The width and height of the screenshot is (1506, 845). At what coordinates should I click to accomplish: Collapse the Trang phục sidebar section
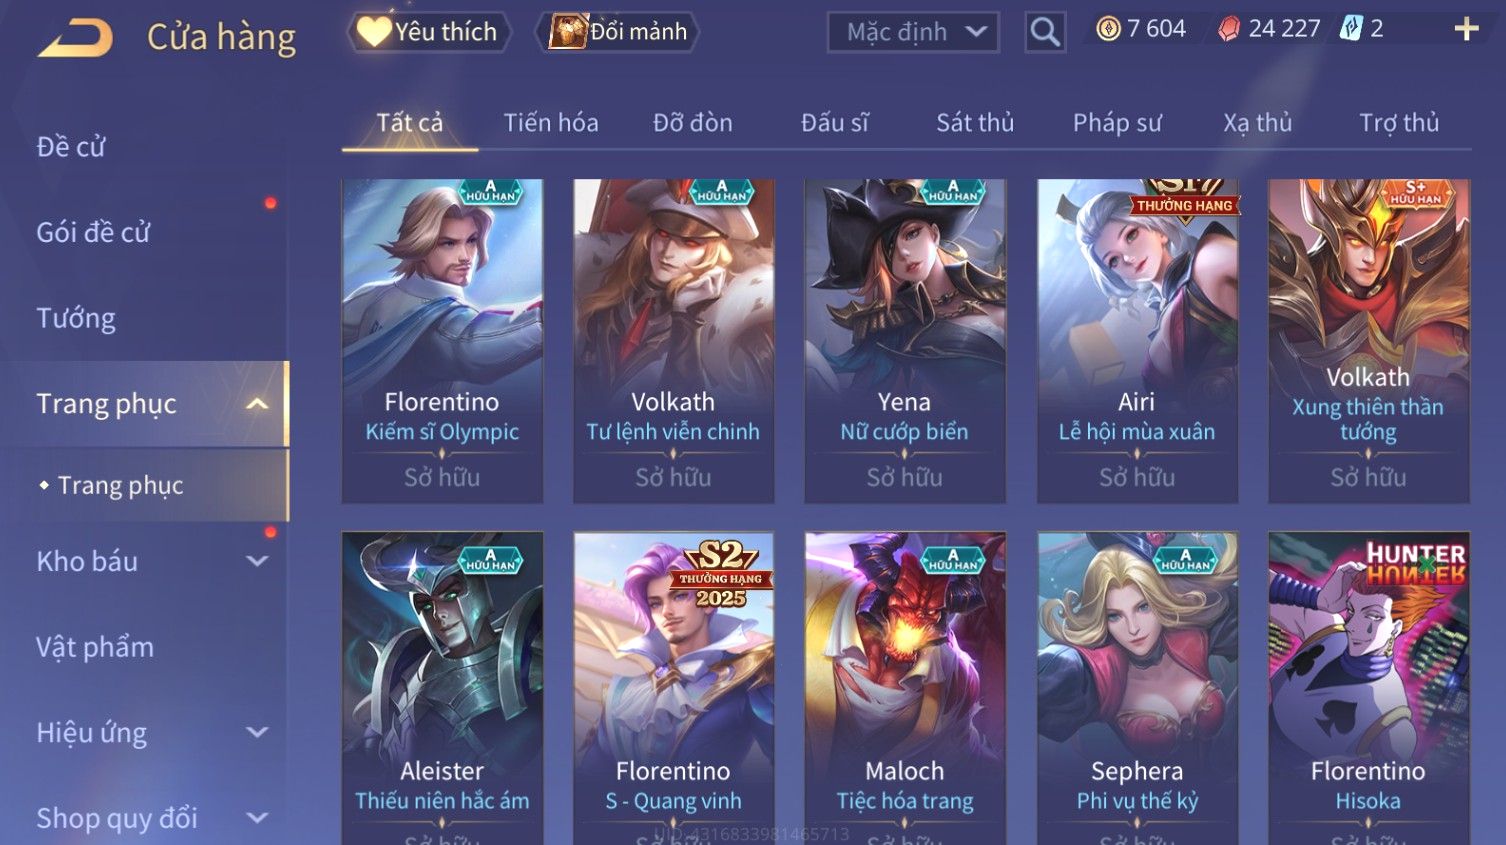click(x=257, y=404)
